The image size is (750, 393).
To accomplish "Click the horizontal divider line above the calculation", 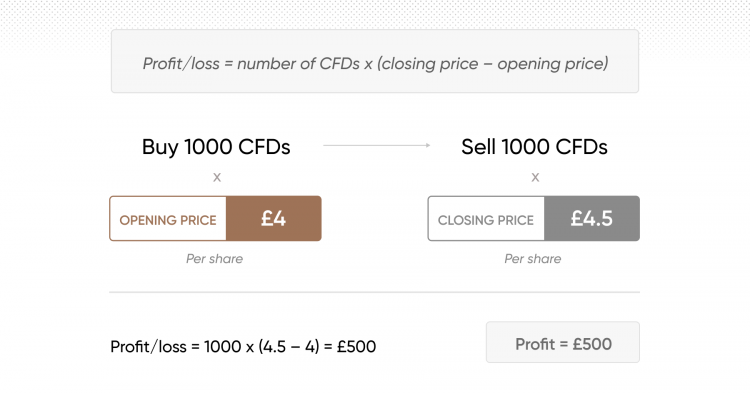I will (374, 292).
